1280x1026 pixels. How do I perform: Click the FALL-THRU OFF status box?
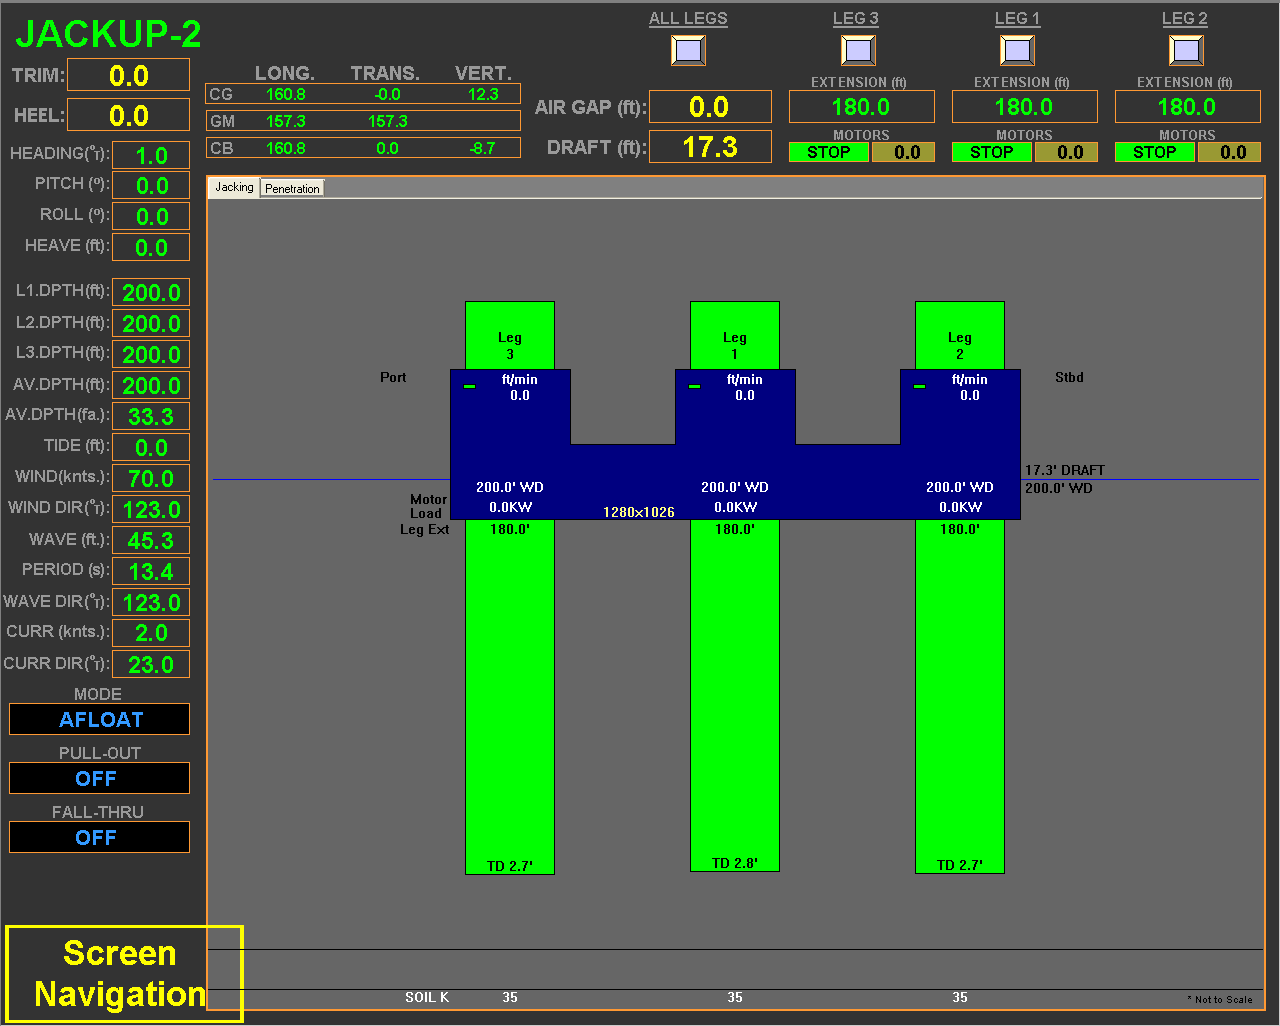(100, 837)
